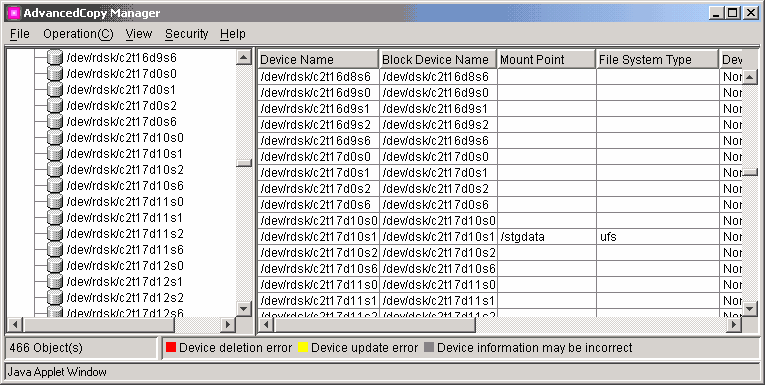Screen dimensions: 765x385
Task: Click the tree pane vertical scrollbar thumb
Action: pos(244,163)
